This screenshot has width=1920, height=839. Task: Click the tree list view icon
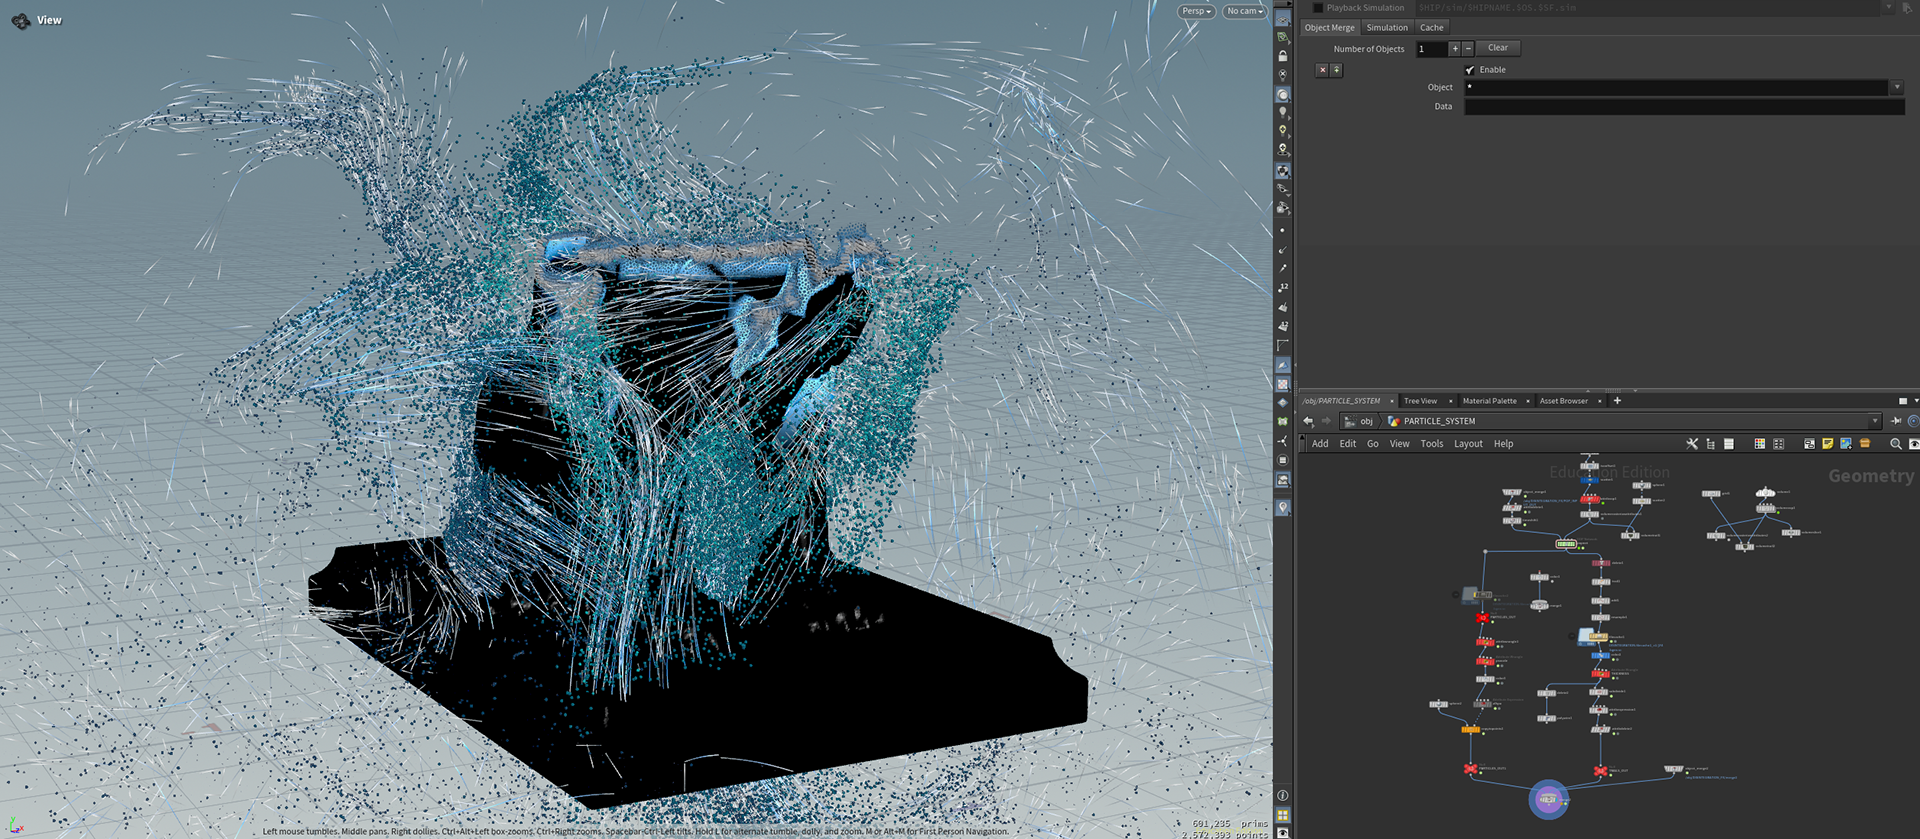pyautogui.click(x=1710, y=444)
